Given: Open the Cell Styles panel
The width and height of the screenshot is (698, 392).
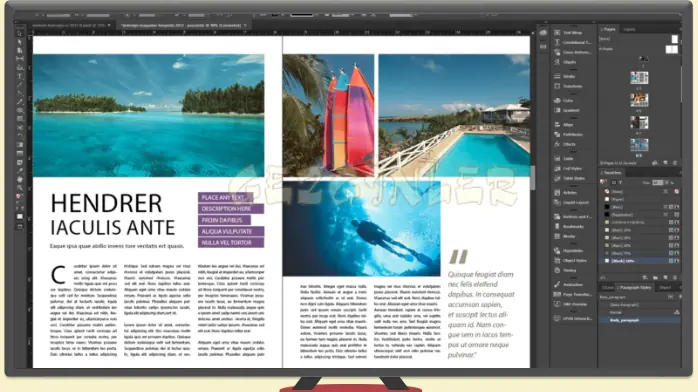Looking at the screenshot, I should 568,169.
